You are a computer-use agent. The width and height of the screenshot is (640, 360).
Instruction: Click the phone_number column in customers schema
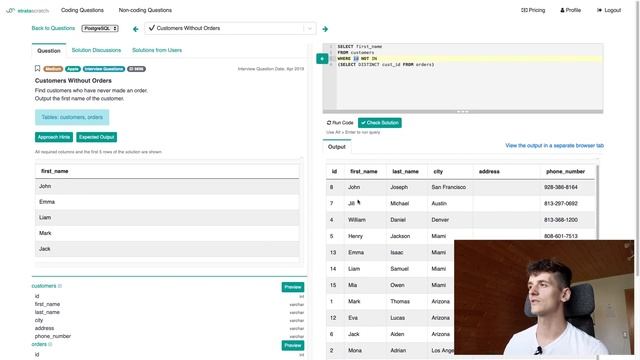(x=53, y=336)
